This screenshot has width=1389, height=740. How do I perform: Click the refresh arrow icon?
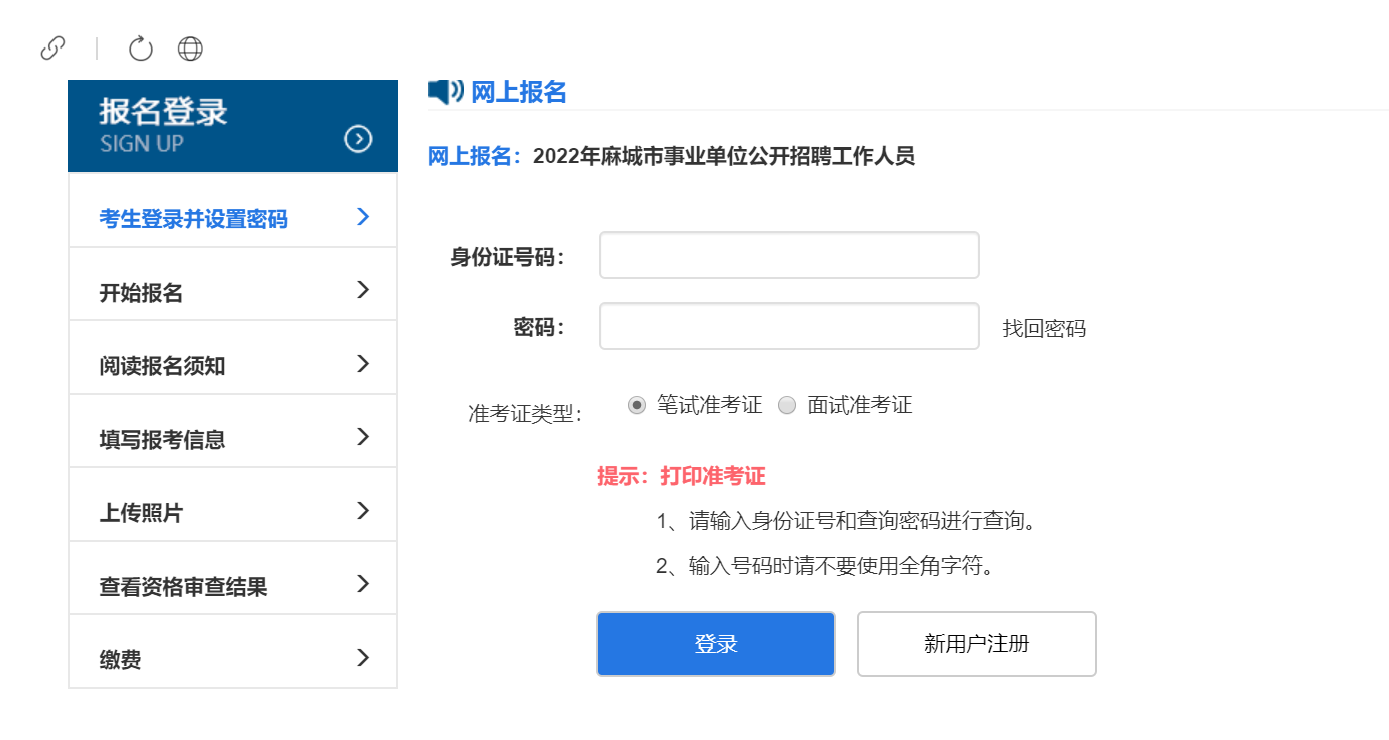[141, 48]
